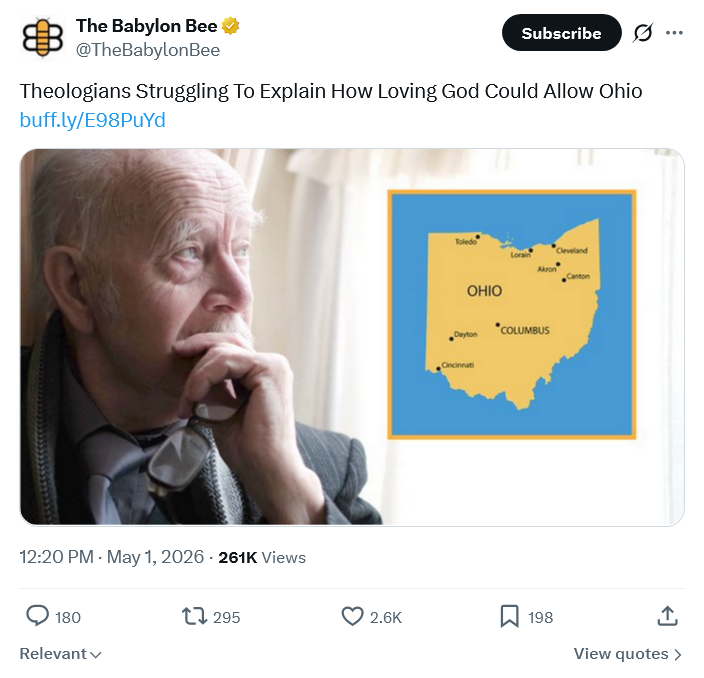
Task: Click The Babylon Bee profile avatar
Action: 43,38
